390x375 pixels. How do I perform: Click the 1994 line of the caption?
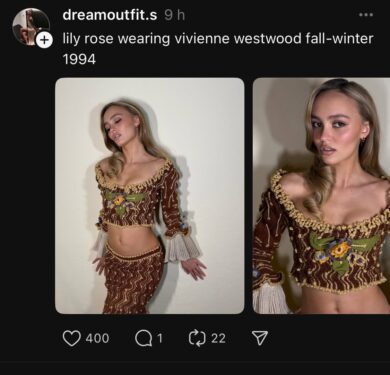[79, 59]
